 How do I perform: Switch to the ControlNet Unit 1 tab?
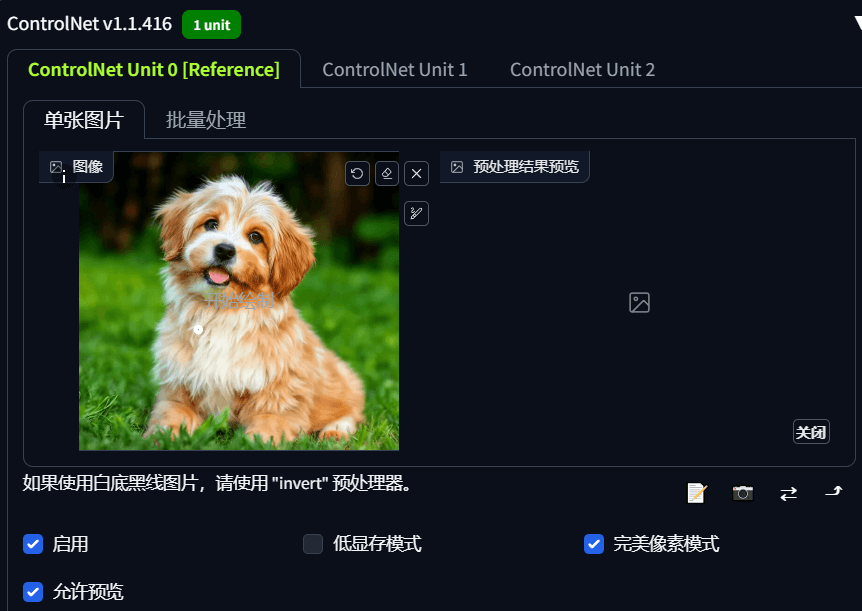click(x=395, y=70)
